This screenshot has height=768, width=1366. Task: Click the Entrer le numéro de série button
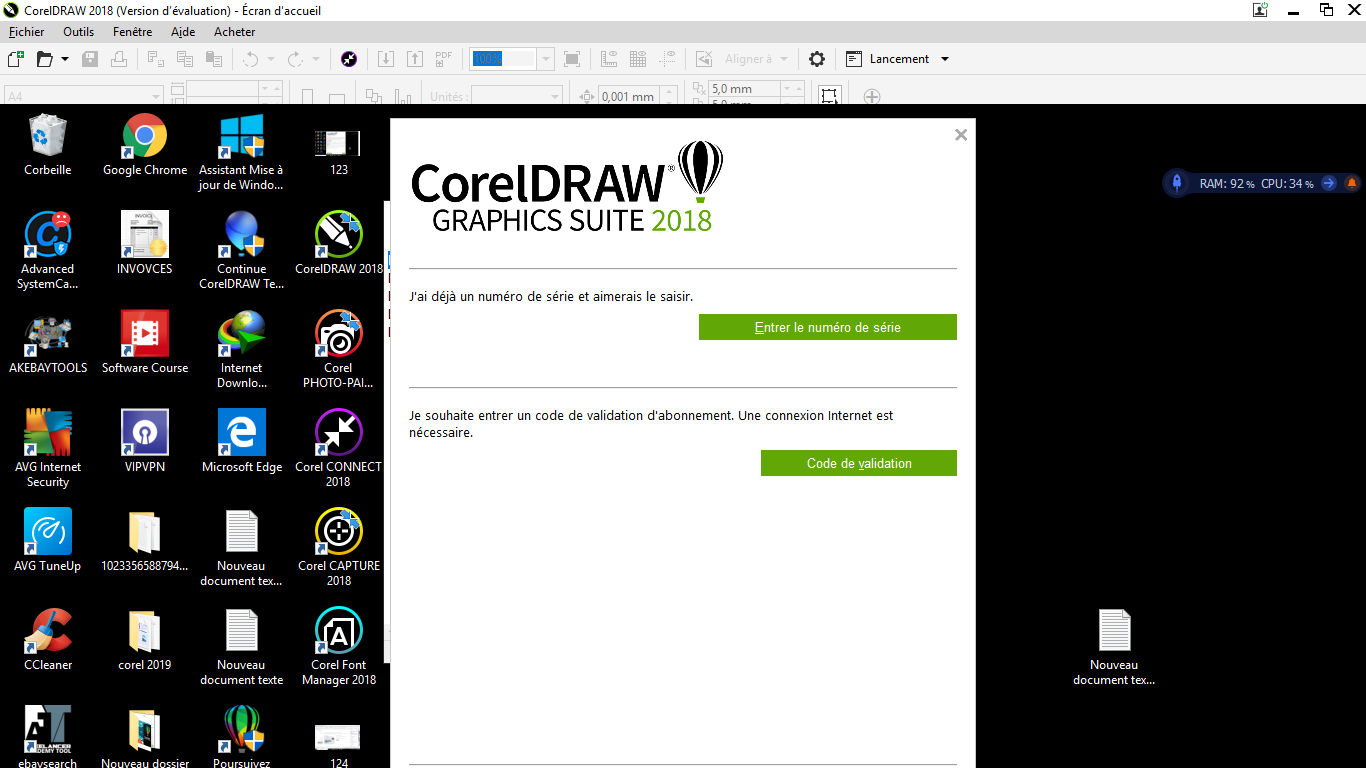tap(827, 327)
